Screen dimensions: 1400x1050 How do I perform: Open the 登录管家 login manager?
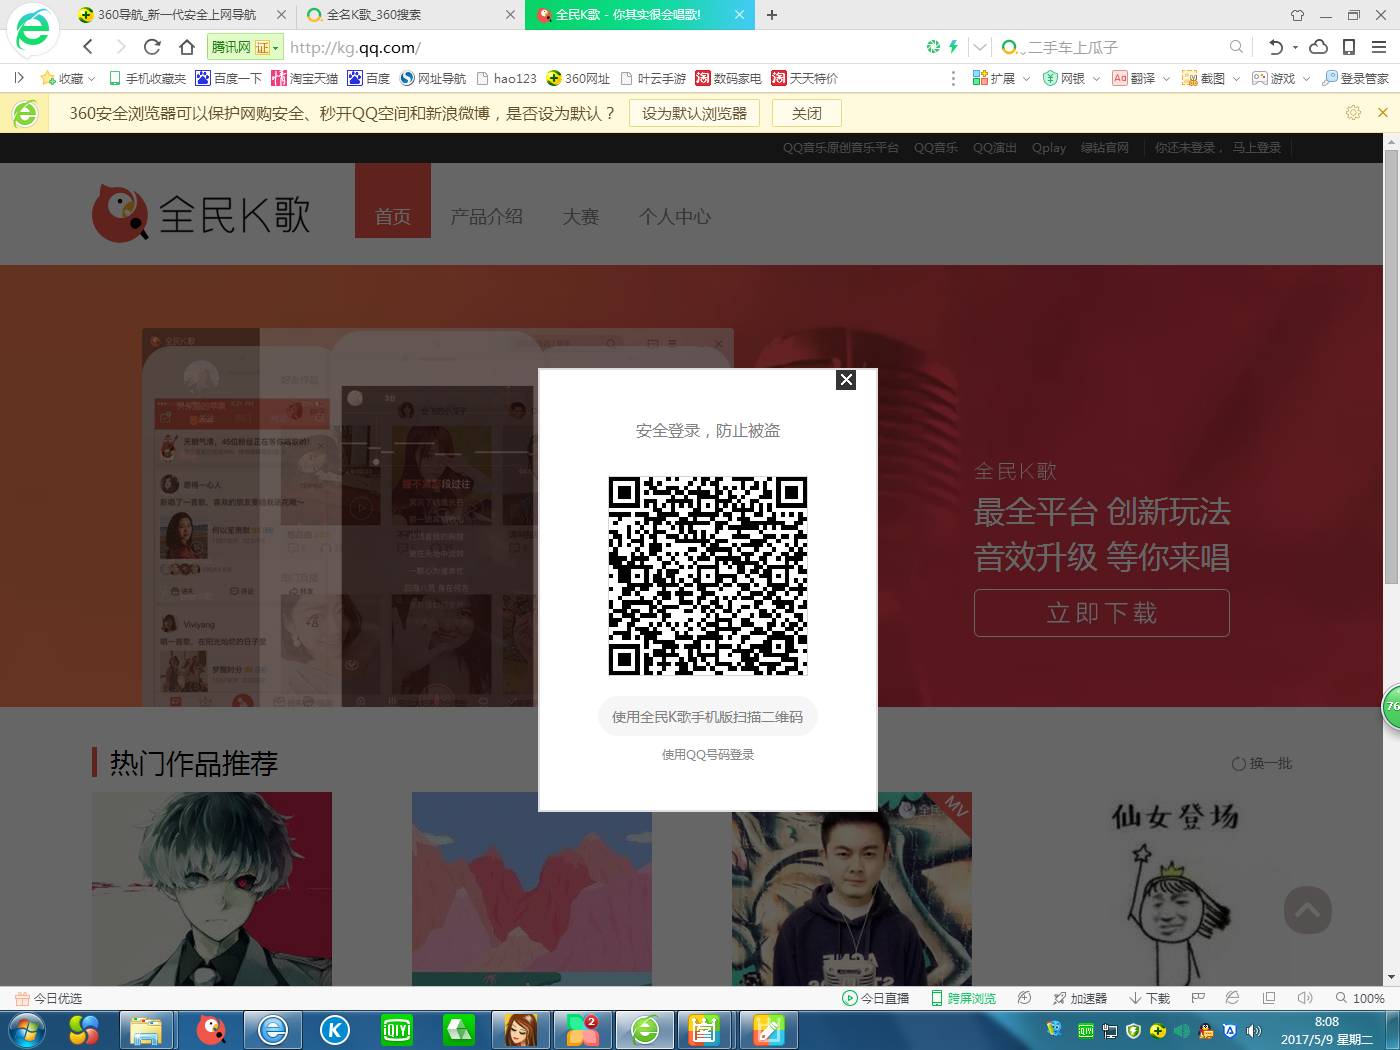[1356, 78]
